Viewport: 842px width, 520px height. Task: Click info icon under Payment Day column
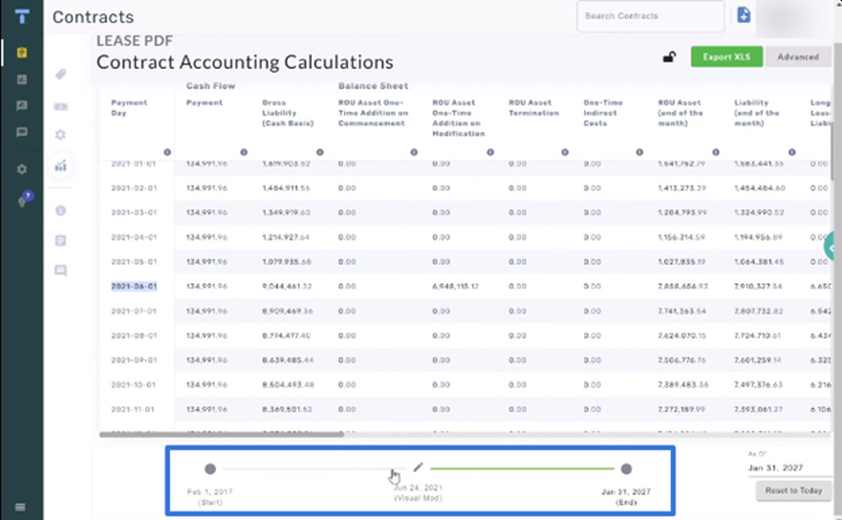click(166, 153)
